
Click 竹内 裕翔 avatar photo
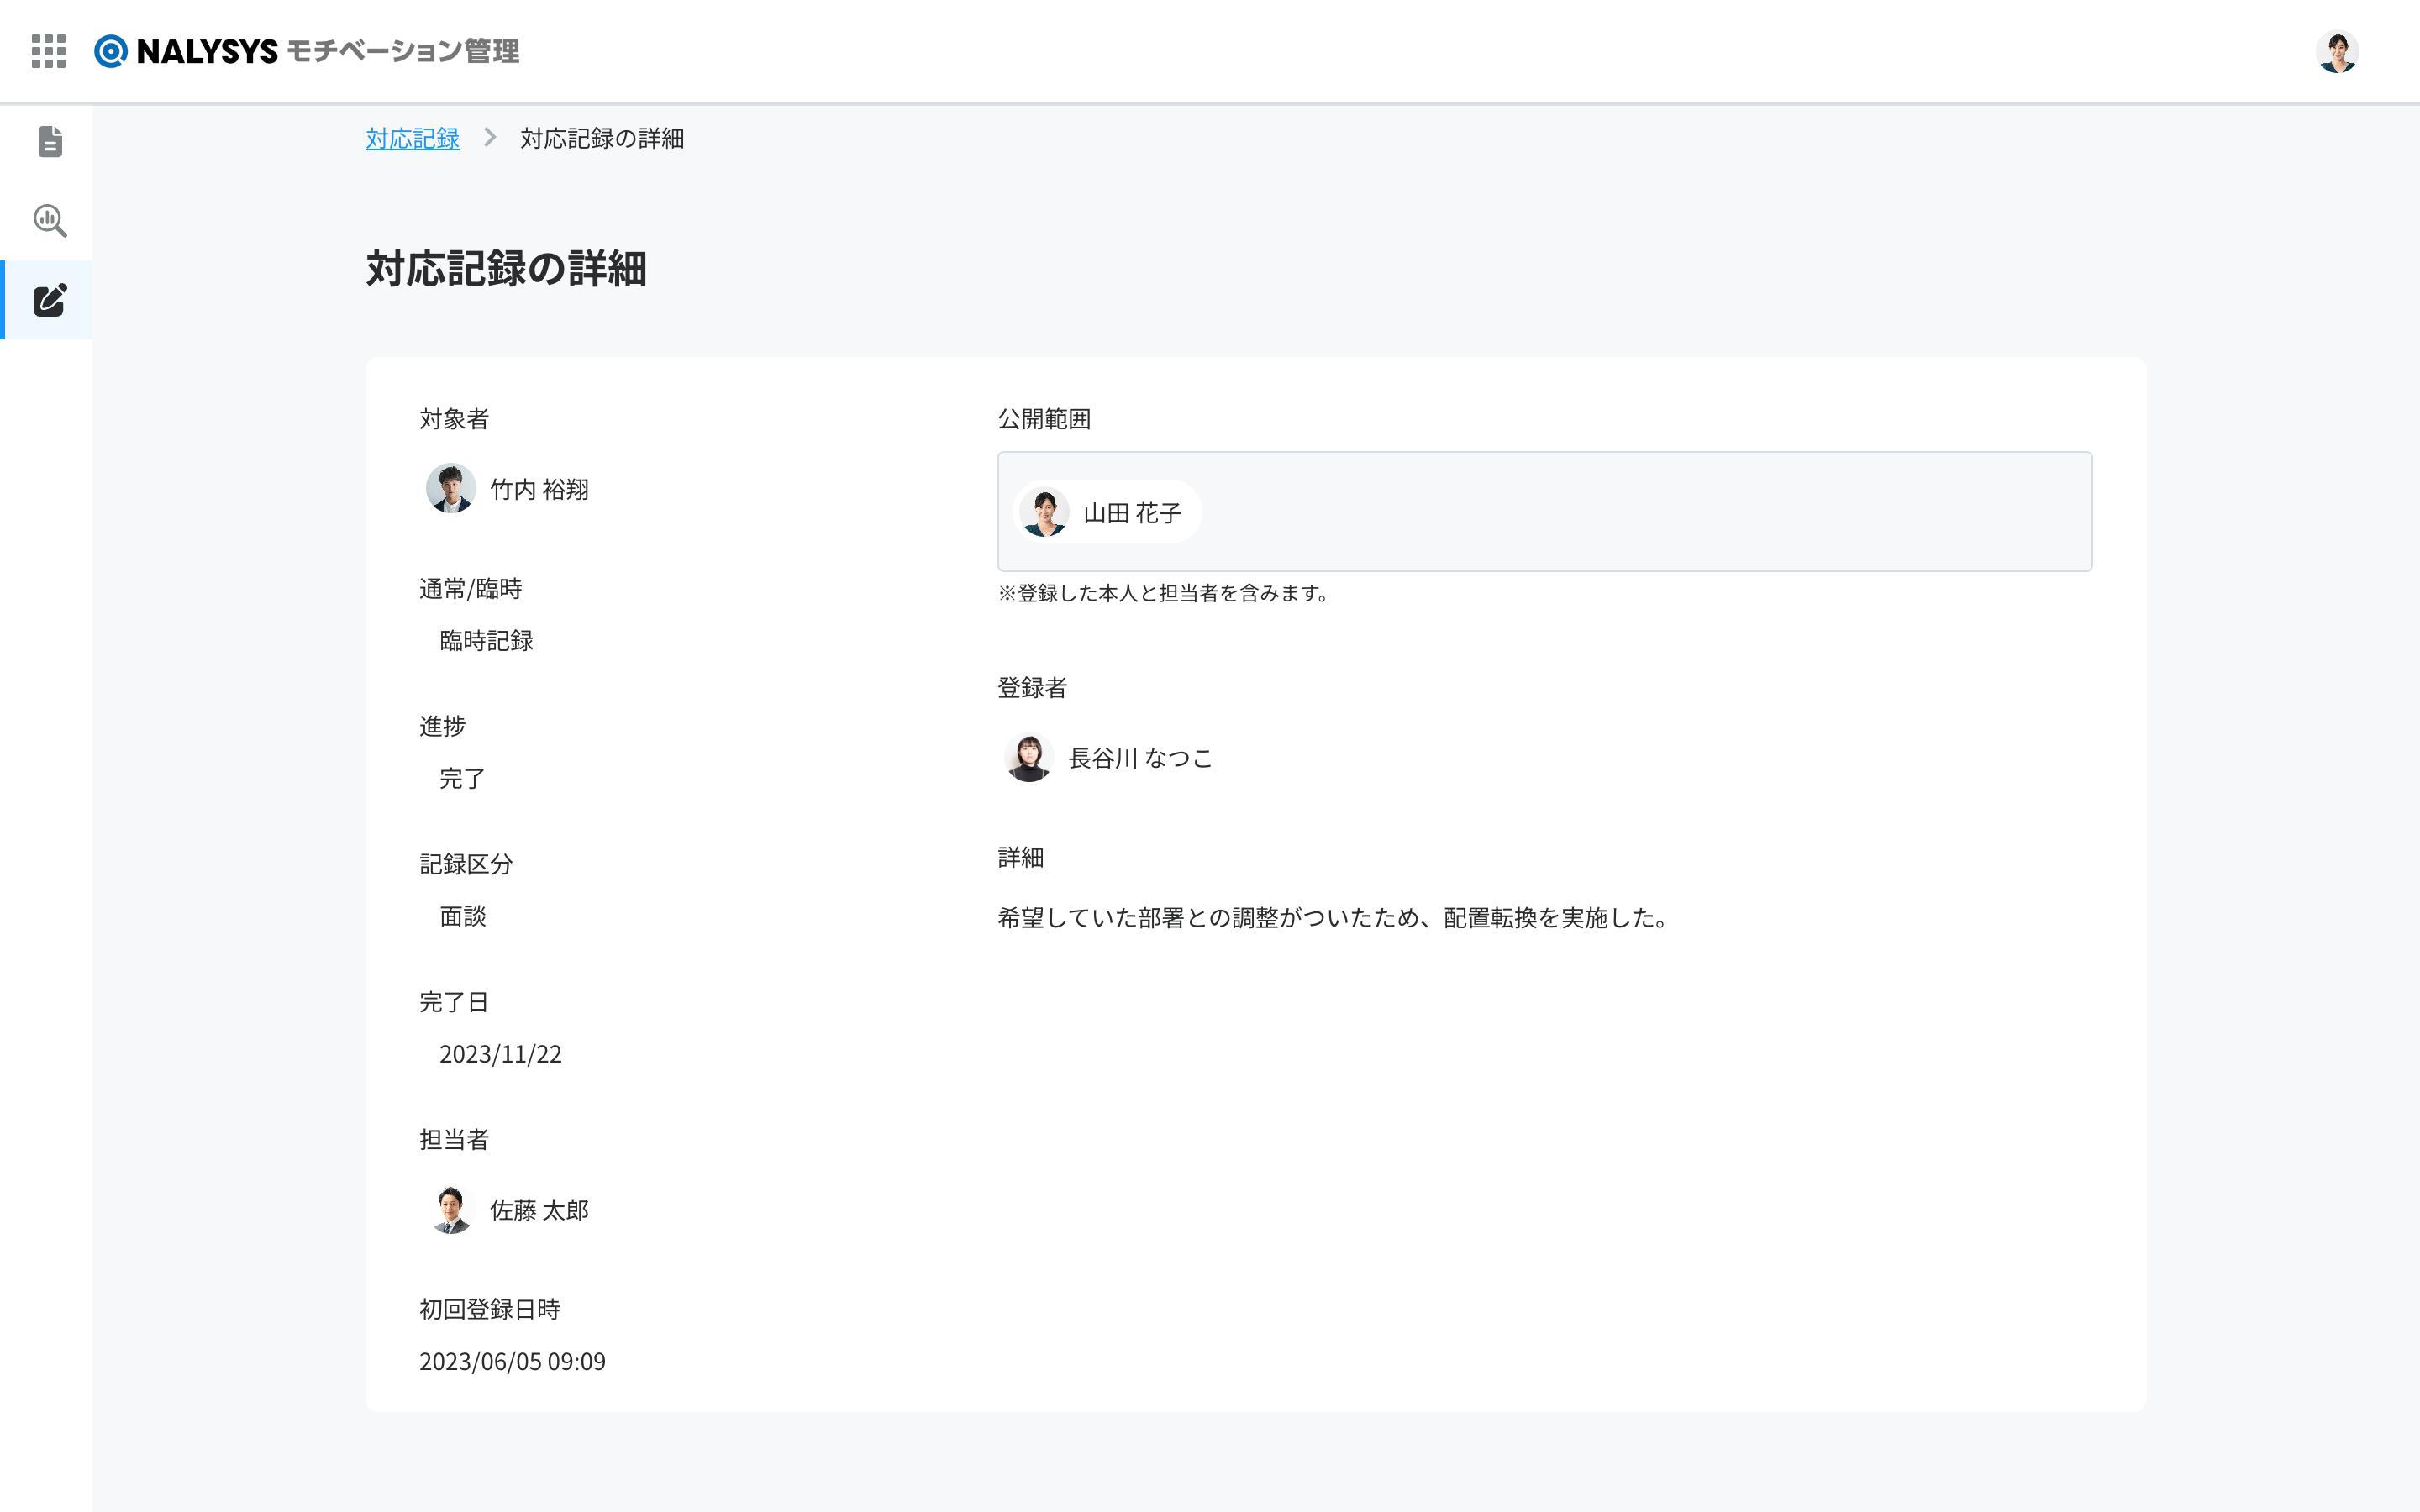(450, 488)
